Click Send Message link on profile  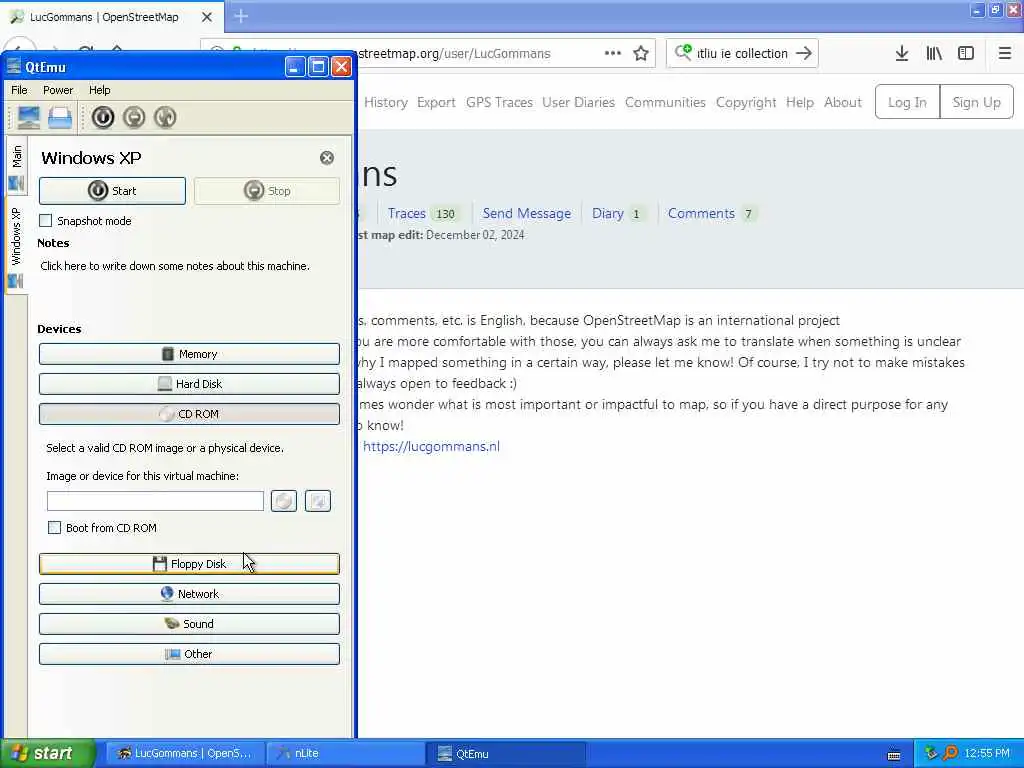pyautogui.click(x=527, y=214)
